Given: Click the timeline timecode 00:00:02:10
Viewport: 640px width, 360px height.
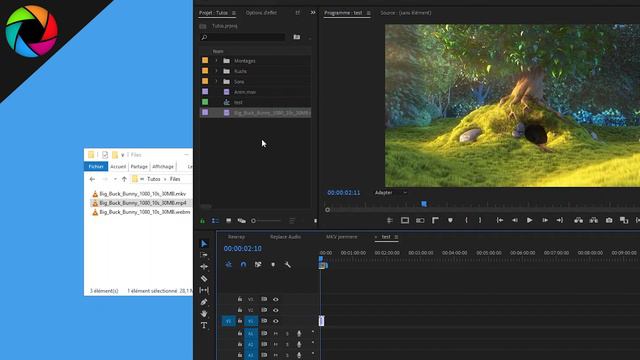Looking at the screenshot, I should pos(242,249).
